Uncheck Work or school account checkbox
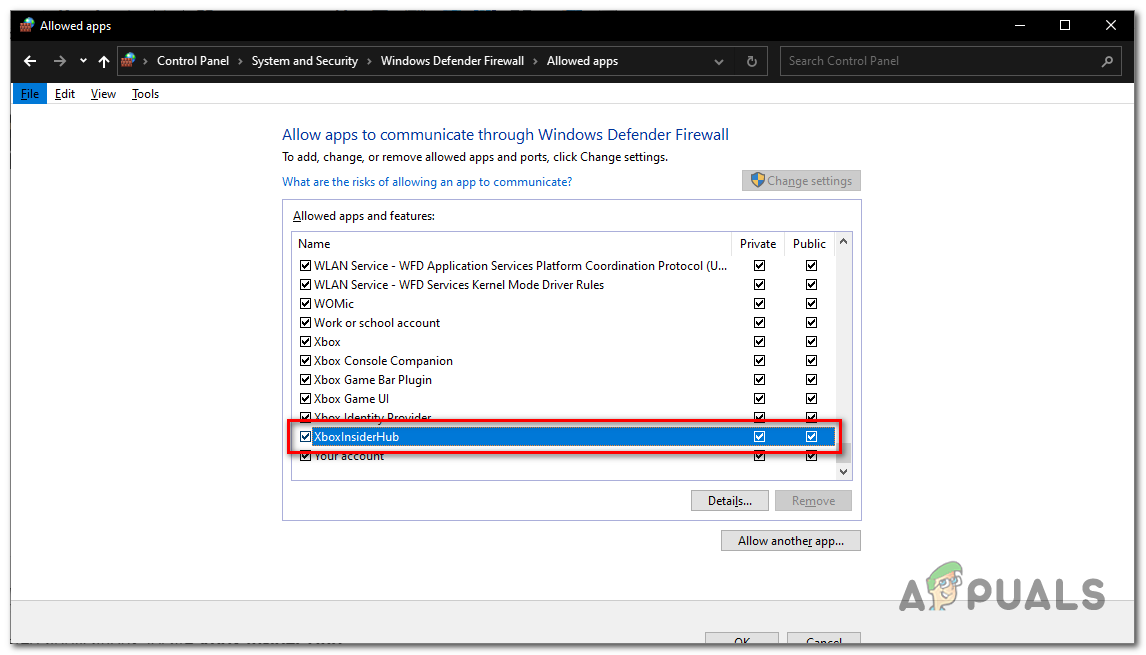 click(306, 322)
